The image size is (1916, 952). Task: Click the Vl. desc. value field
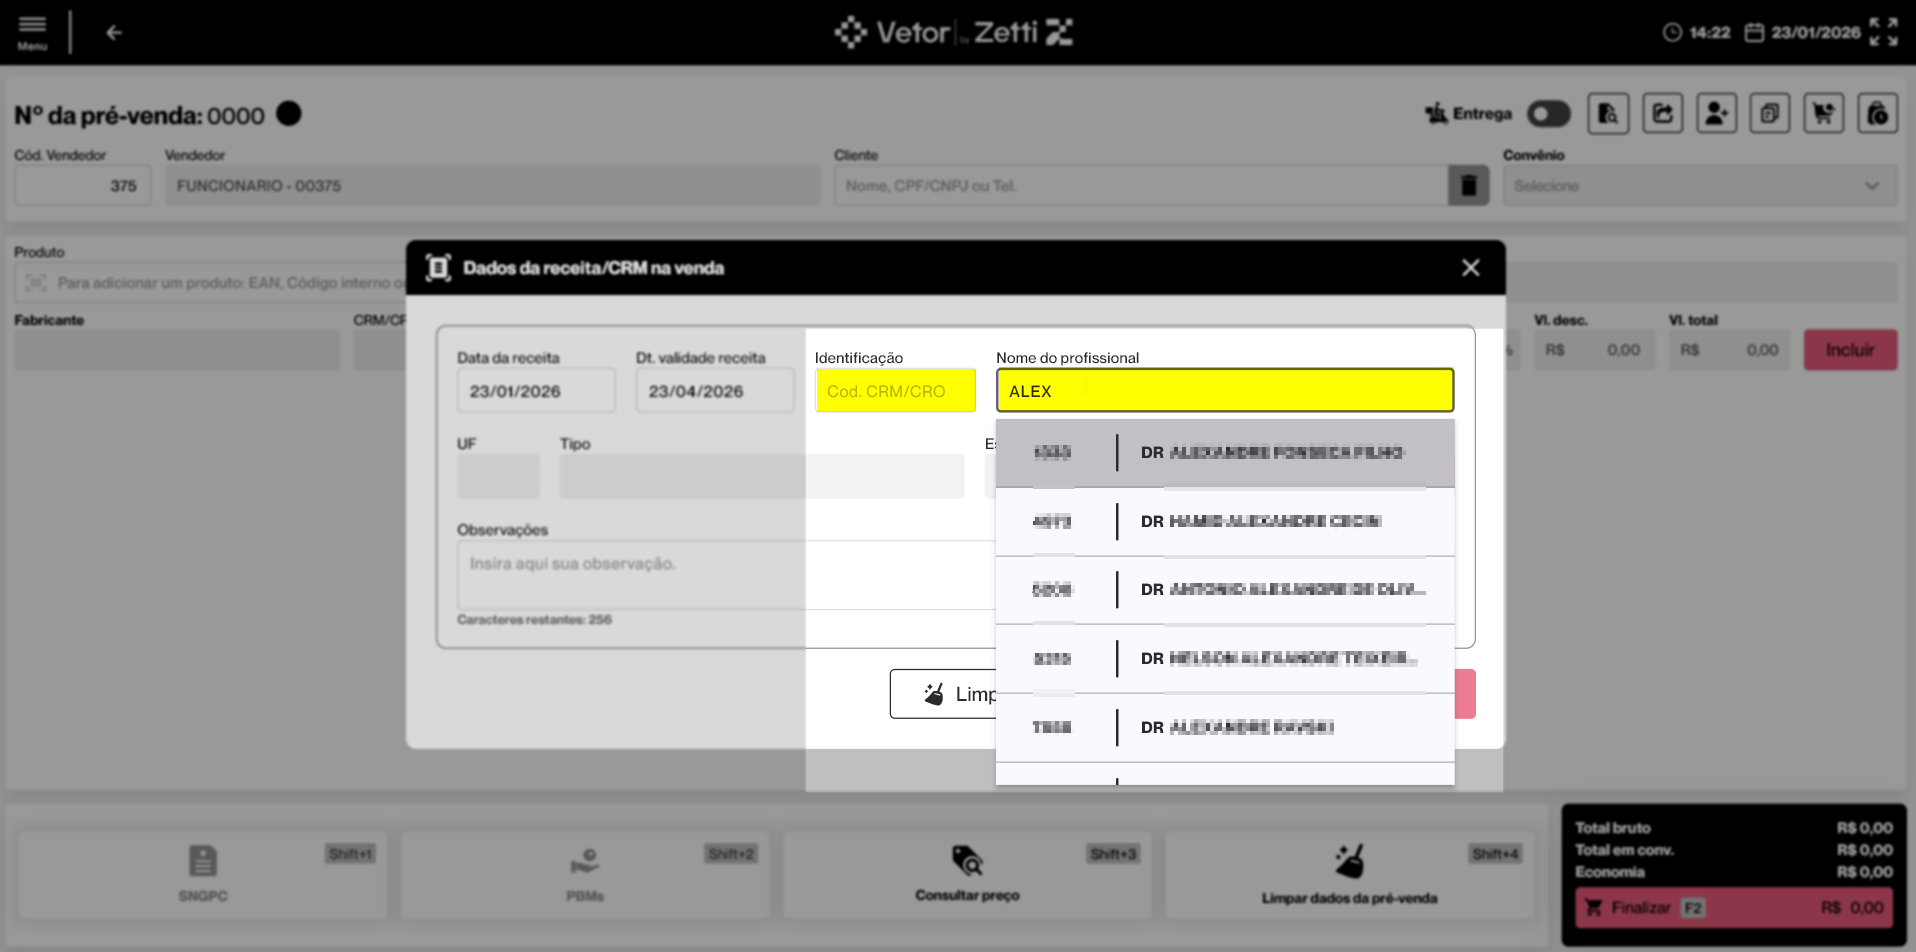click(1593, 350)
